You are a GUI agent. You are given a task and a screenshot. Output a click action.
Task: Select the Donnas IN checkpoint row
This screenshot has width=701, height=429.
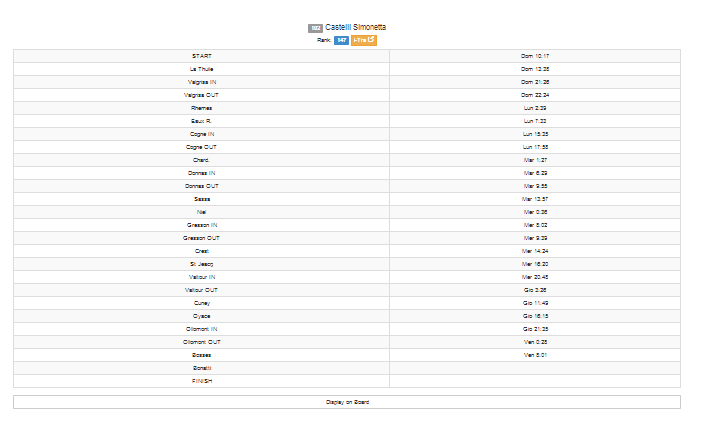[347, 173]
